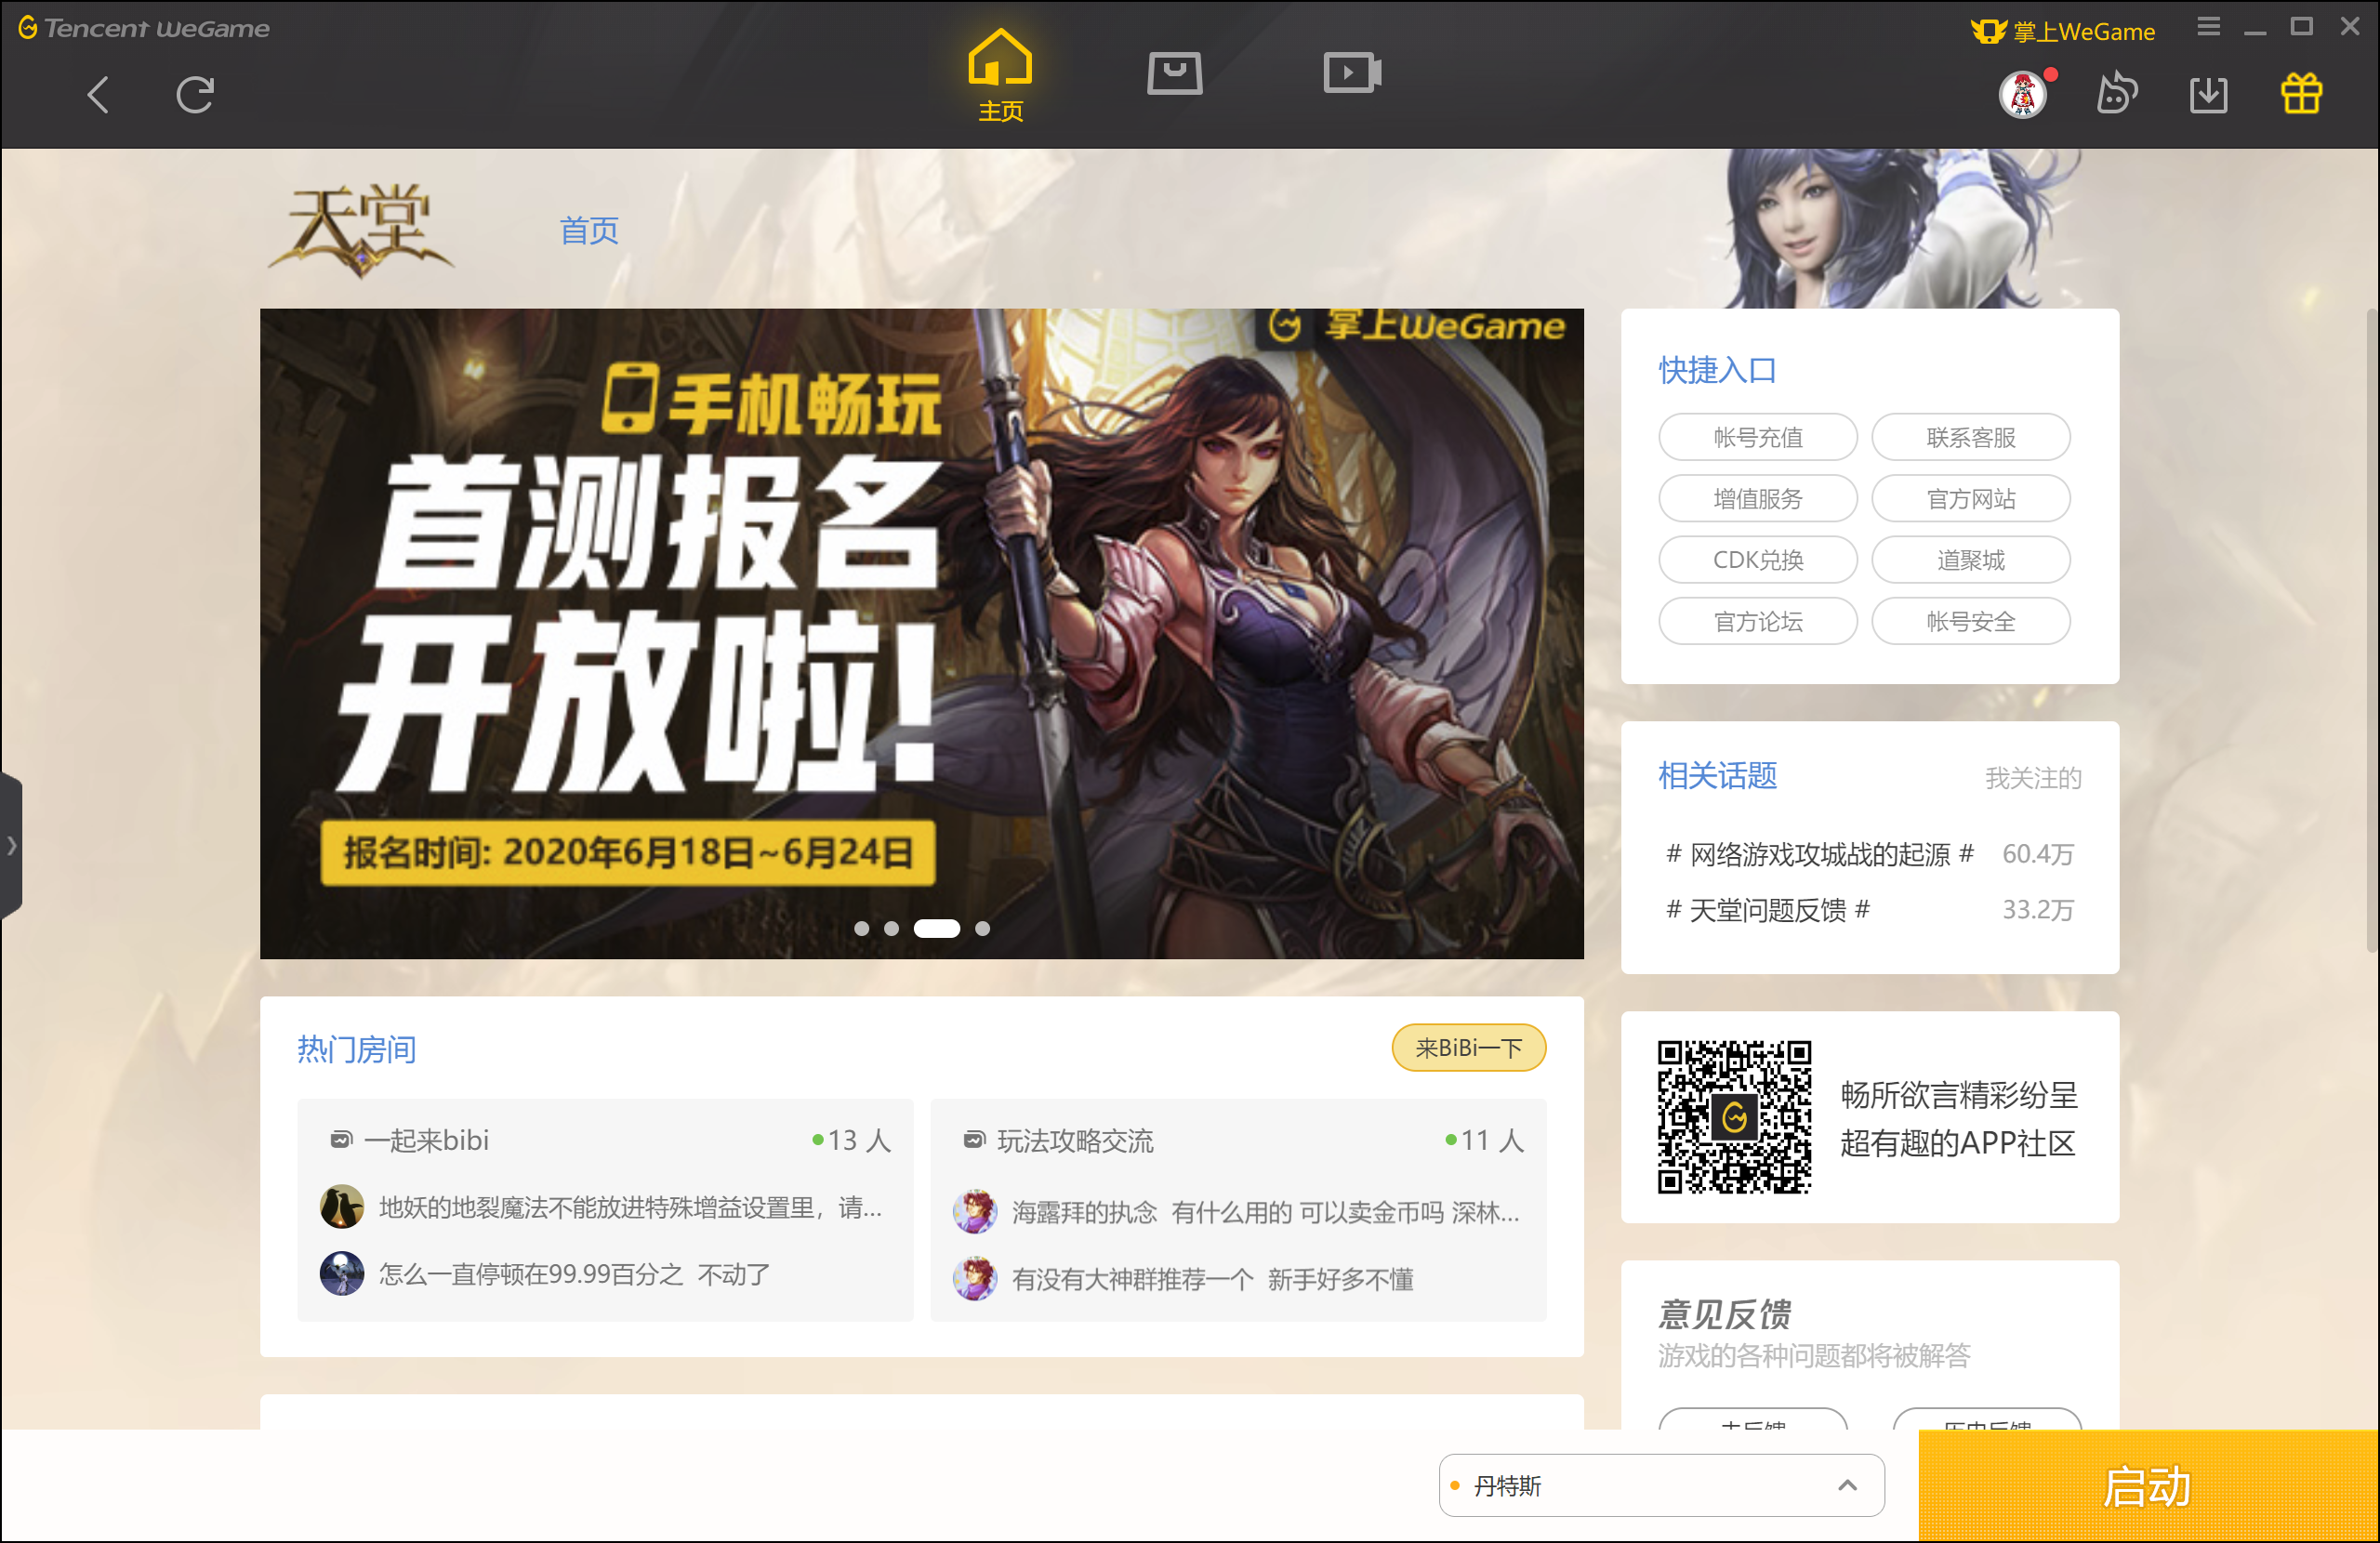Click the 道聚城 button
The width and height of the screenshot is (2380, 1543).
[x=1970, y=560]
